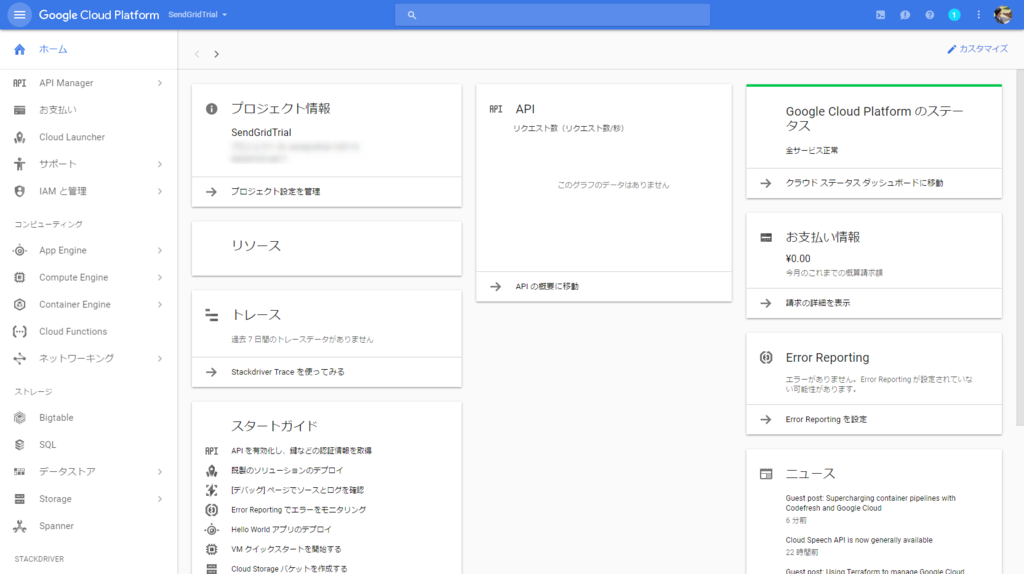This screenshot has width=1024, height=574.
Task: Click the Compute Engine chip icon
Action: tap(20, 278)
